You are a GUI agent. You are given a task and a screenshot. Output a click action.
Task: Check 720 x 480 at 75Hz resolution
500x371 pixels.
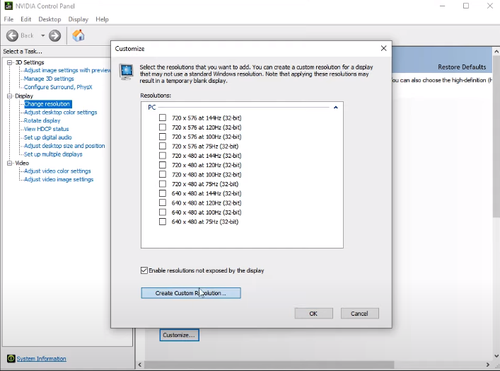[162, 184]
